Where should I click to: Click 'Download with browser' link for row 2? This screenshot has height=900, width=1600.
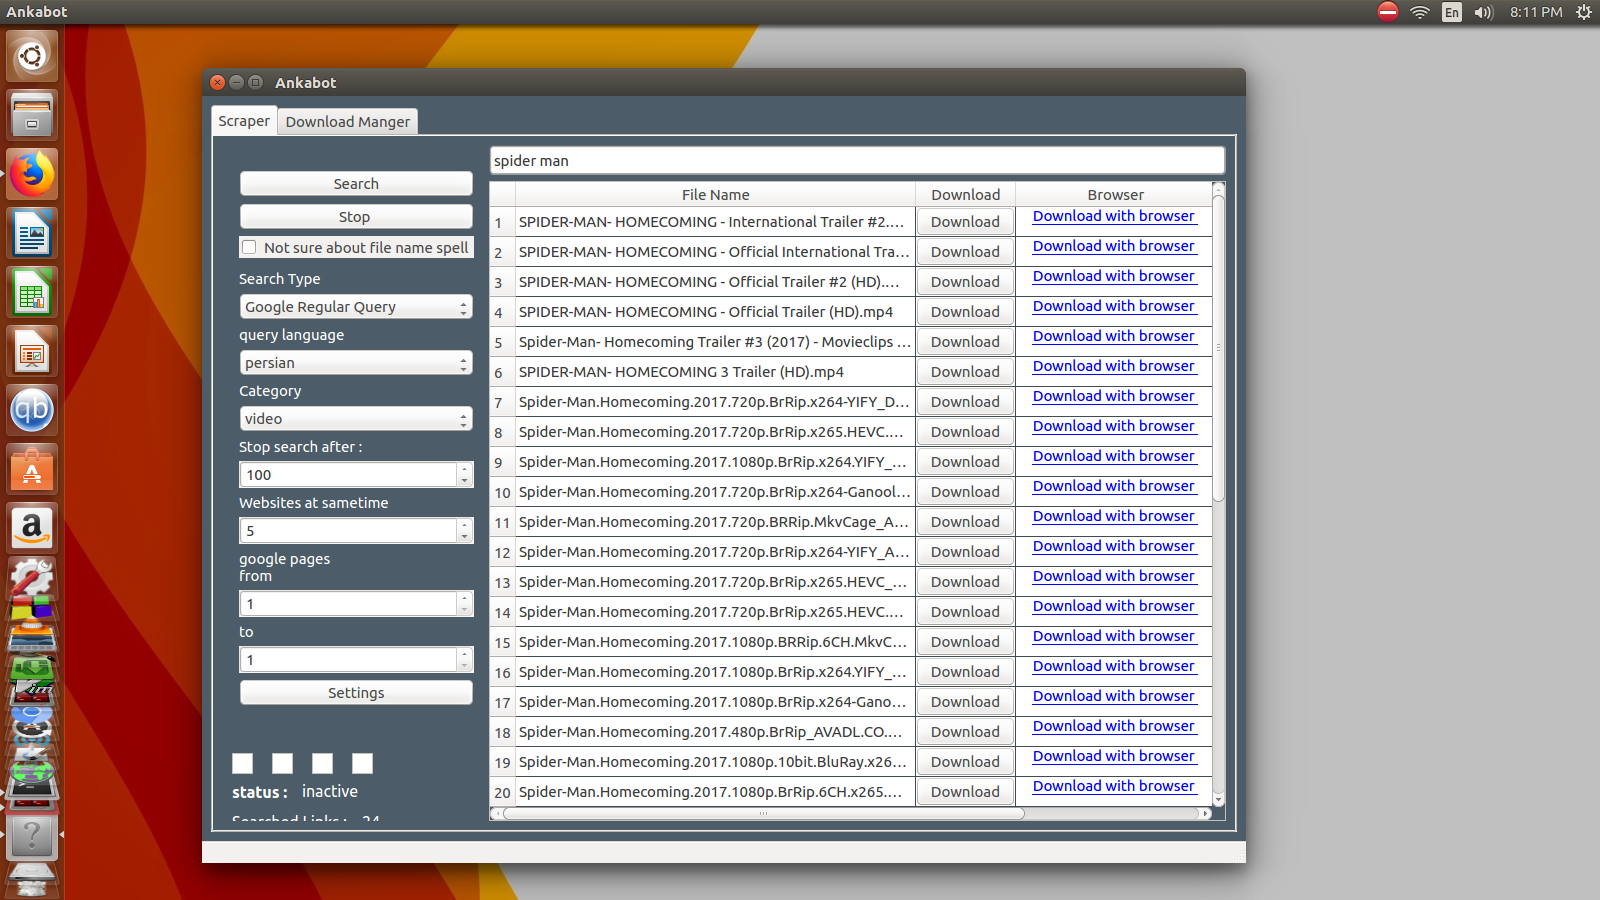click(1114, 246)
